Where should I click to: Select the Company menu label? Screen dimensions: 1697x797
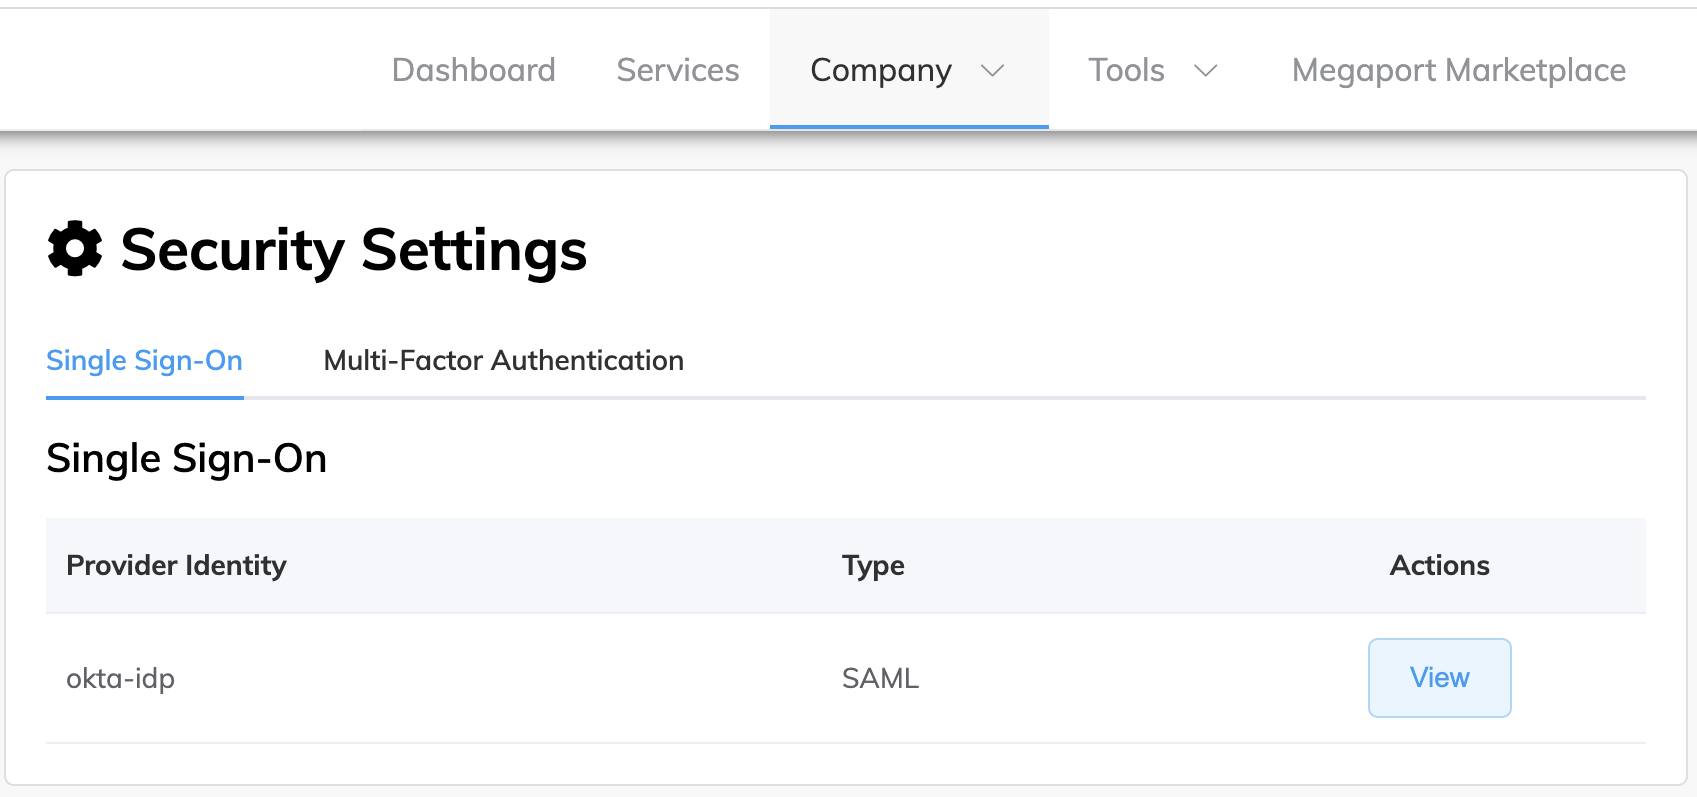[881, 71]
